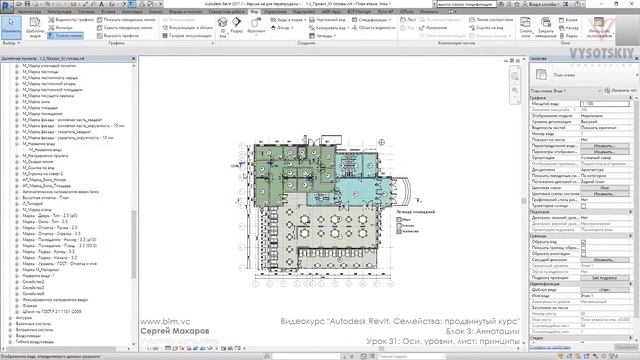
Task: Open the Insert (Вставка) ribbon tab
Action: pyautogui.click(x=108, y=12)
